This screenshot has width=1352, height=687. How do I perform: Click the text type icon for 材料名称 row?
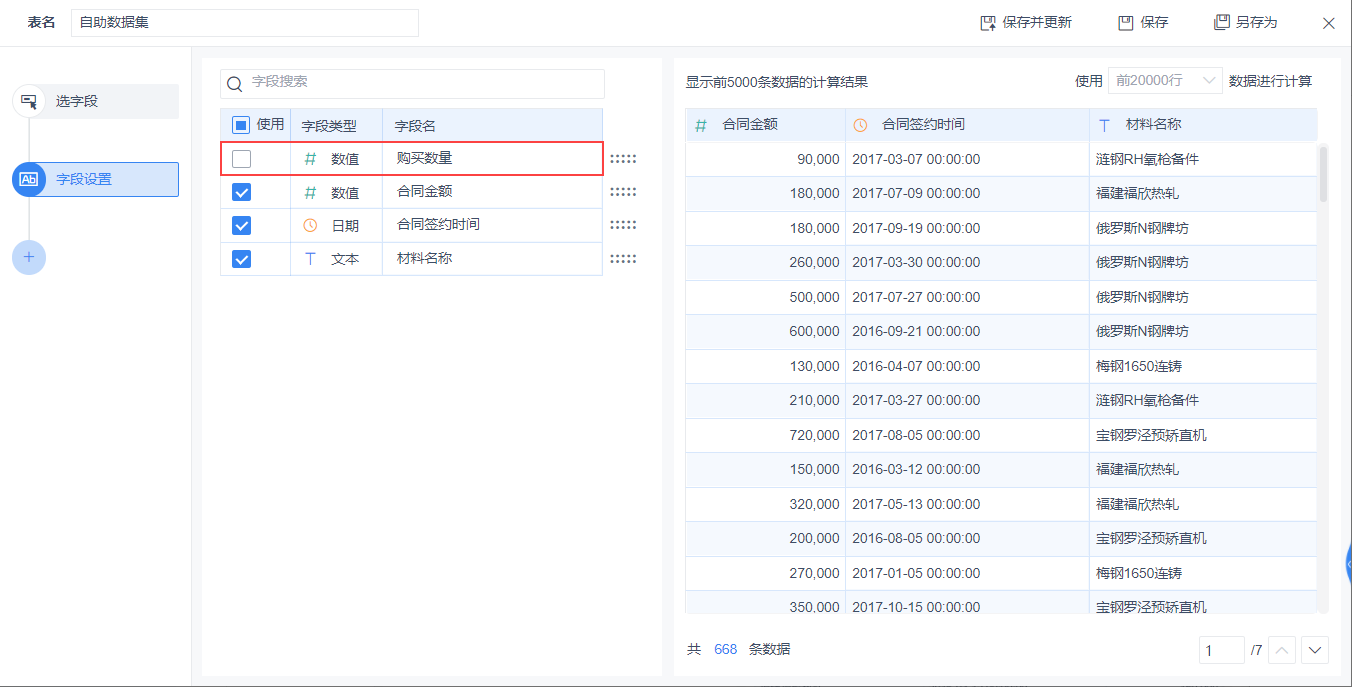310,258
